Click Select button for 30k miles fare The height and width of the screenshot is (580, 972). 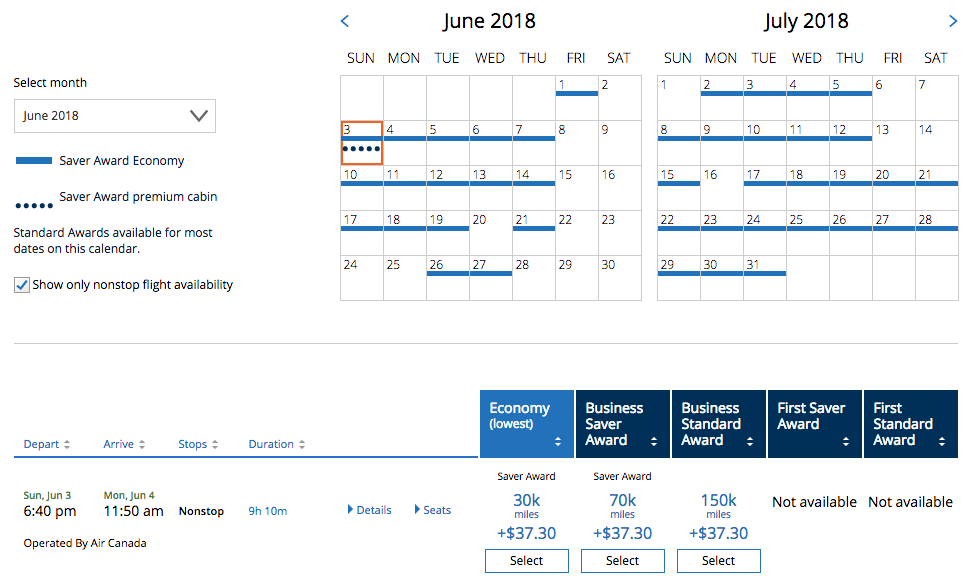[x=526, y=561]
